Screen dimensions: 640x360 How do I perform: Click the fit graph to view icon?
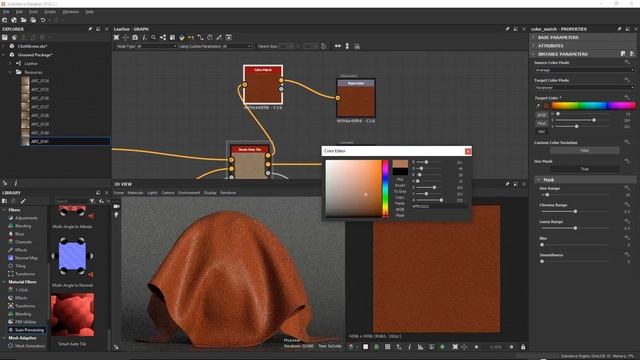point(116,37)
